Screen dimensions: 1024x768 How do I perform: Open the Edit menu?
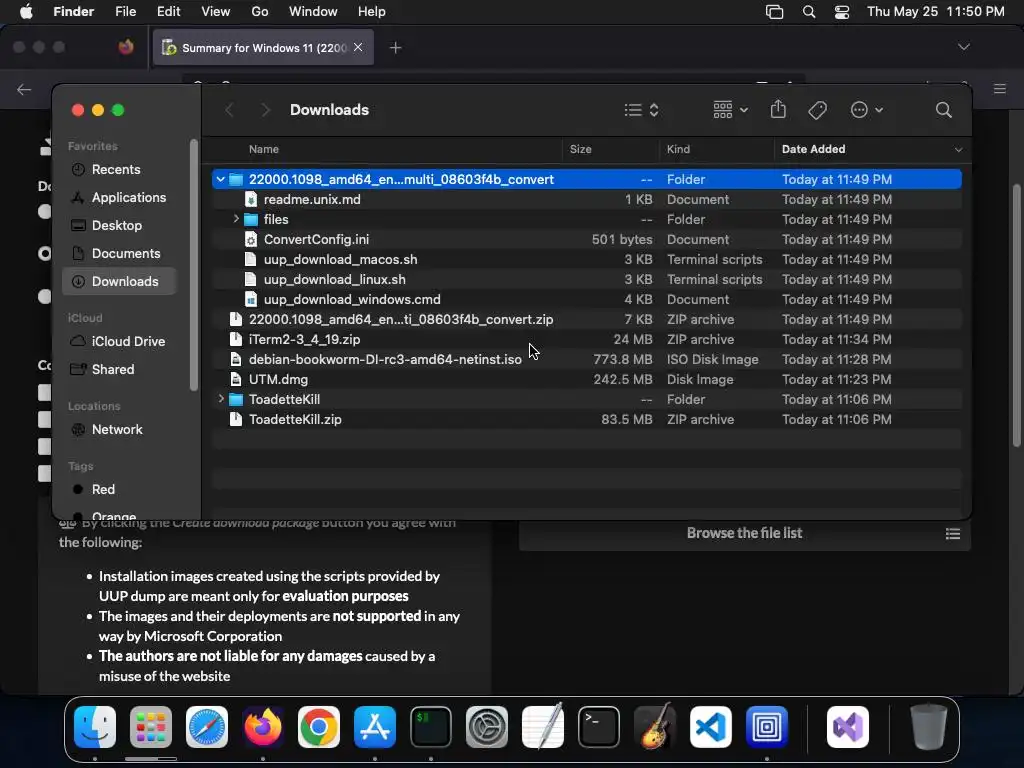pyautogui.click(x=168, y=12)
